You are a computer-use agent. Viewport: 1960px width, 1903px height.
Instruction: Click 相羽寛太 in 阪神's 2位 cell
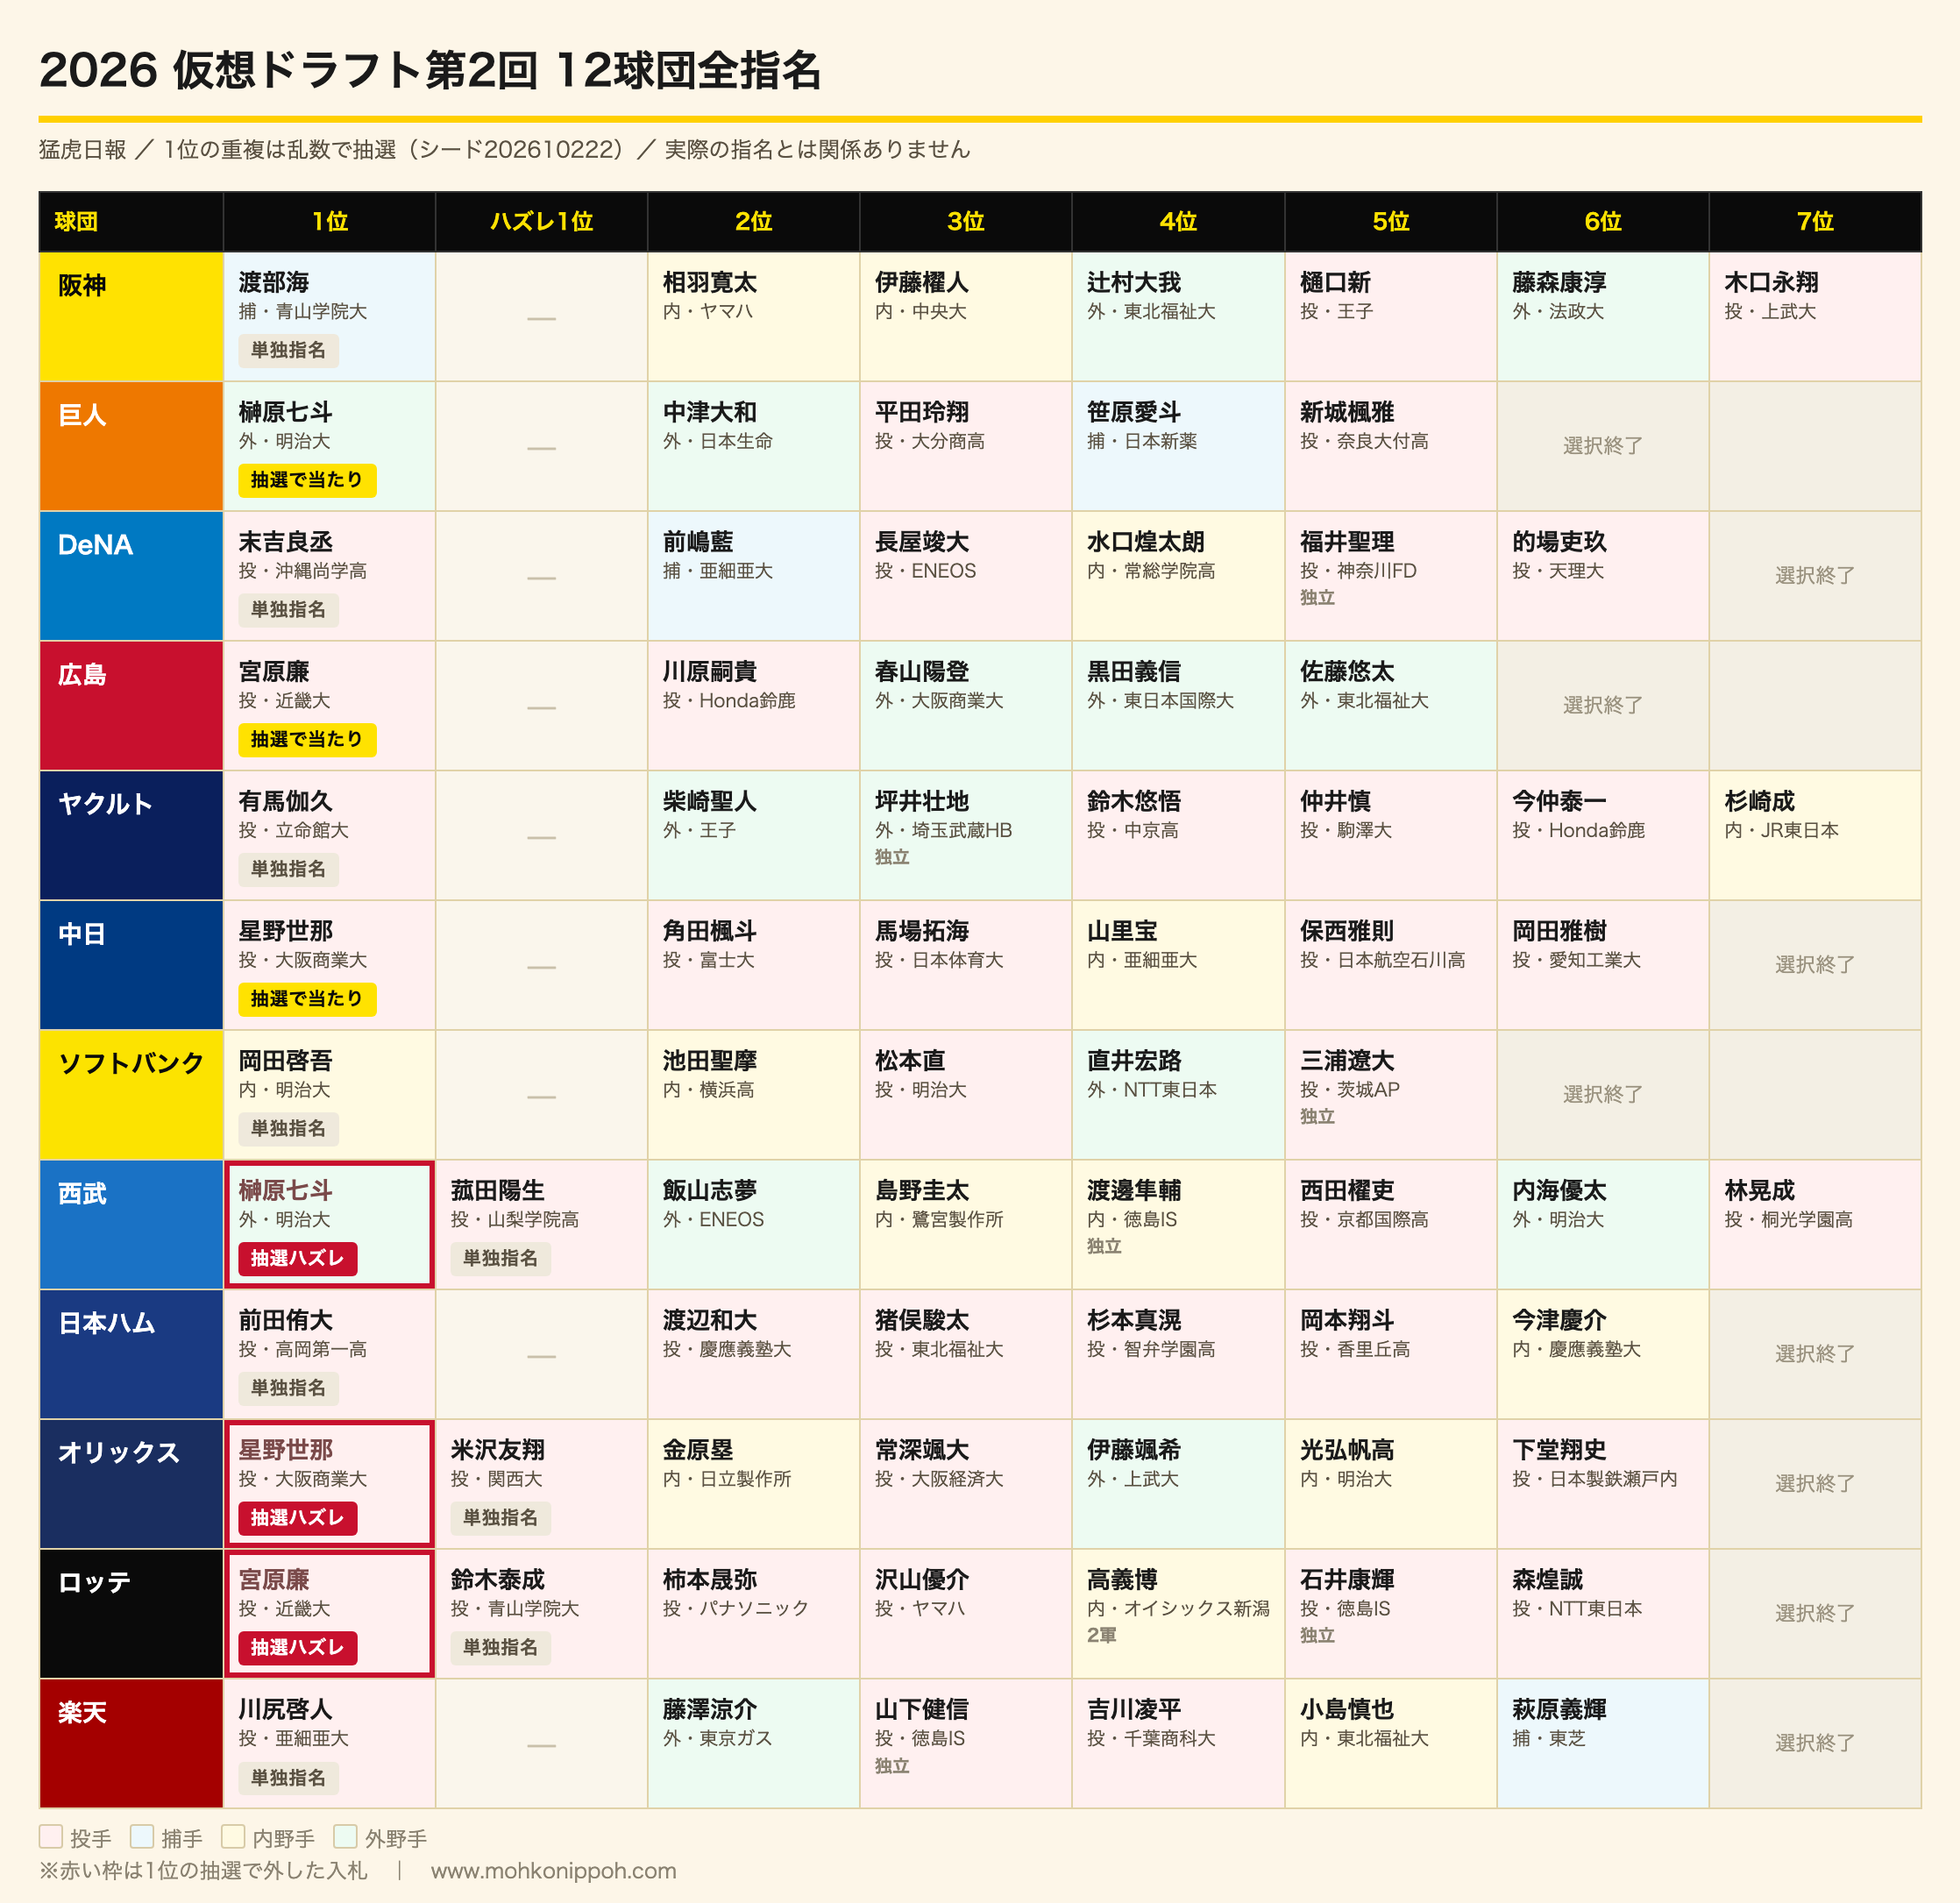pyautogui.click(x=710, y=282)
